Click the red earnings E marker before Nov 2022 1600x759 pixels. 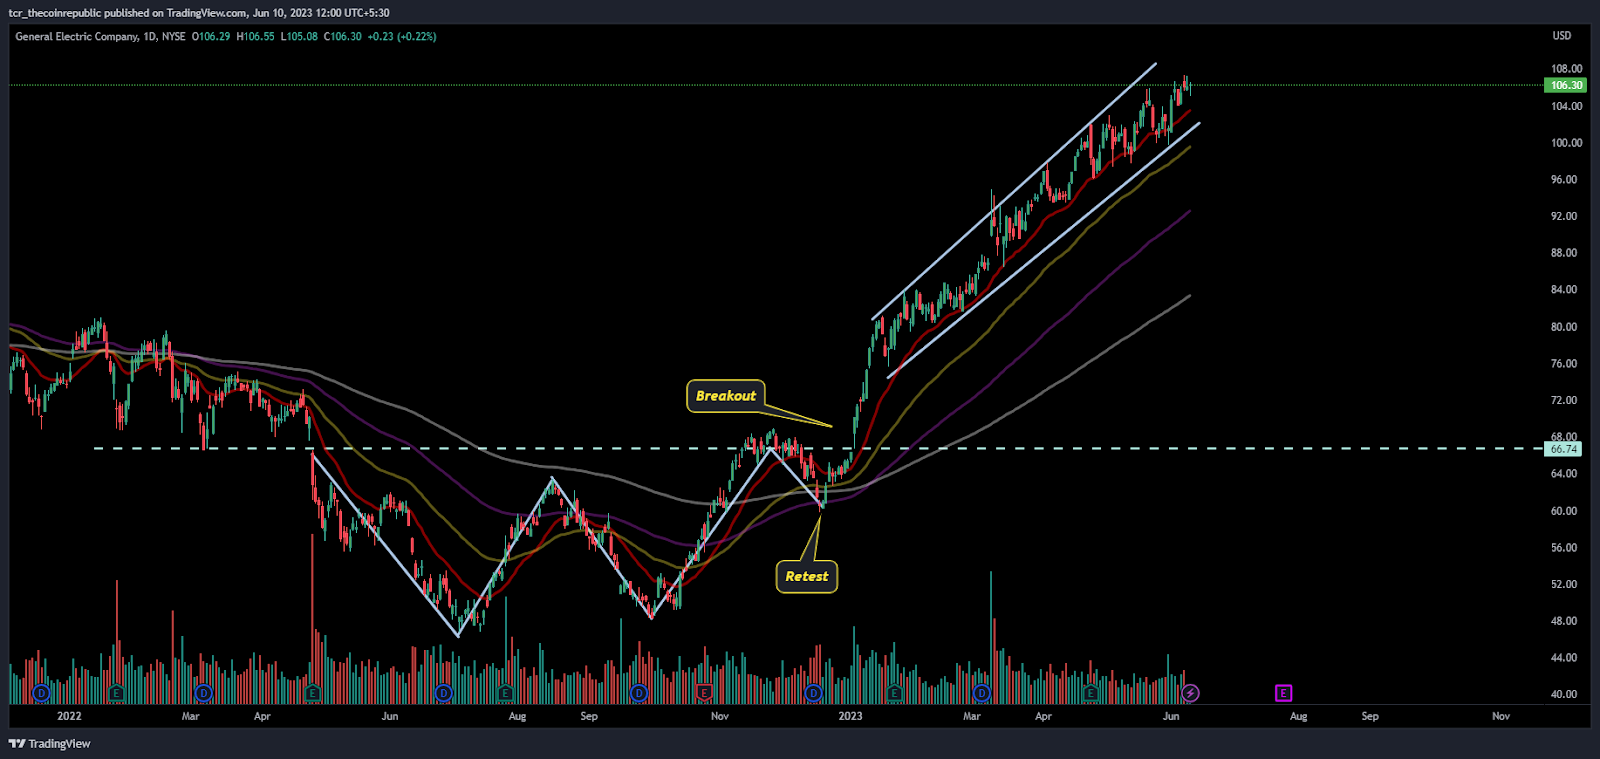[x=704, y=693]
